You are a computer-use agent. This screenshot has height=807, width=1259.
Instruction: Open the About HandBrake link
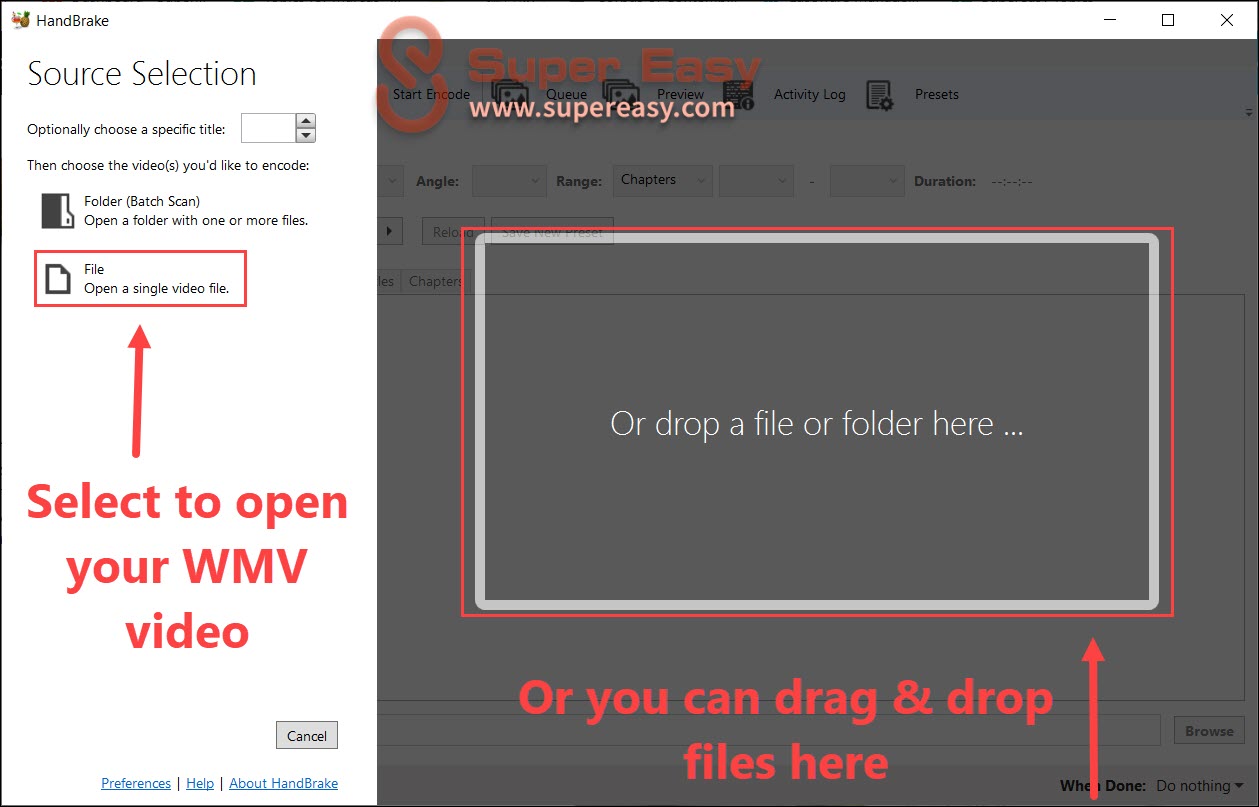coord(284,783)
